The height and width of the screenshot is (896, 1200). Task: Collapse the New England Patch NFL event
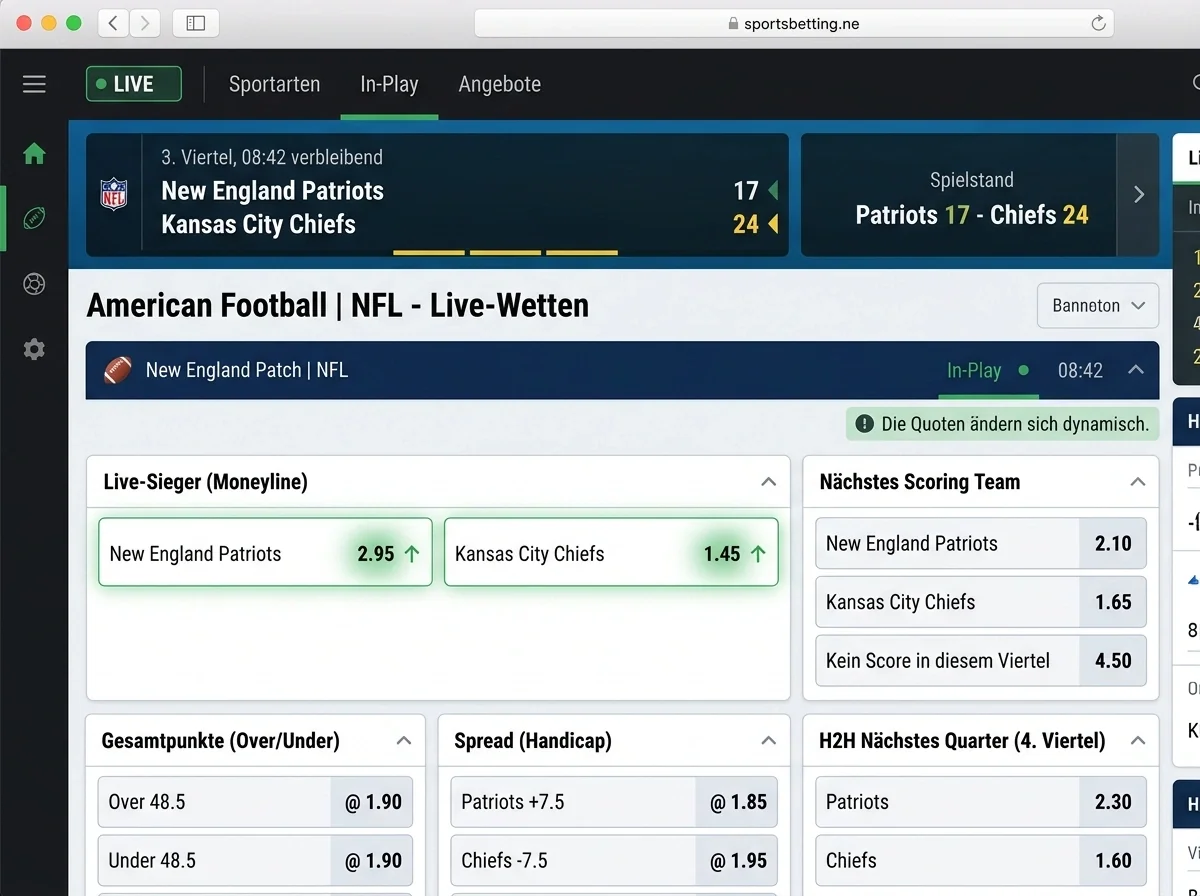pos(1136,370)
